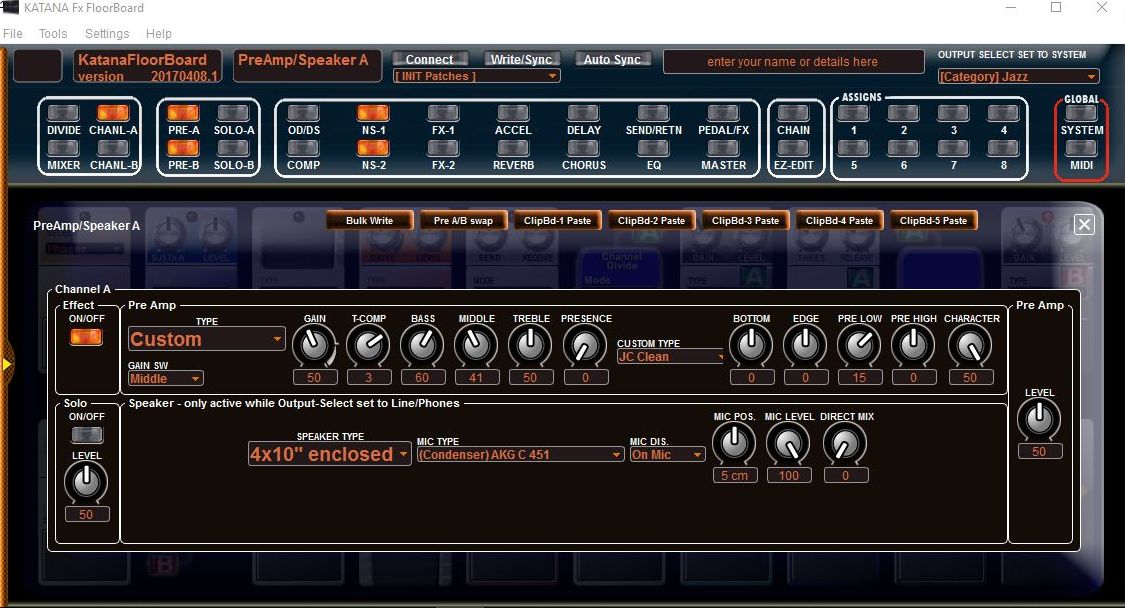Screen dimensions: 1125x608
Task: Open the COMP effect panel
Action: point(303,148)
